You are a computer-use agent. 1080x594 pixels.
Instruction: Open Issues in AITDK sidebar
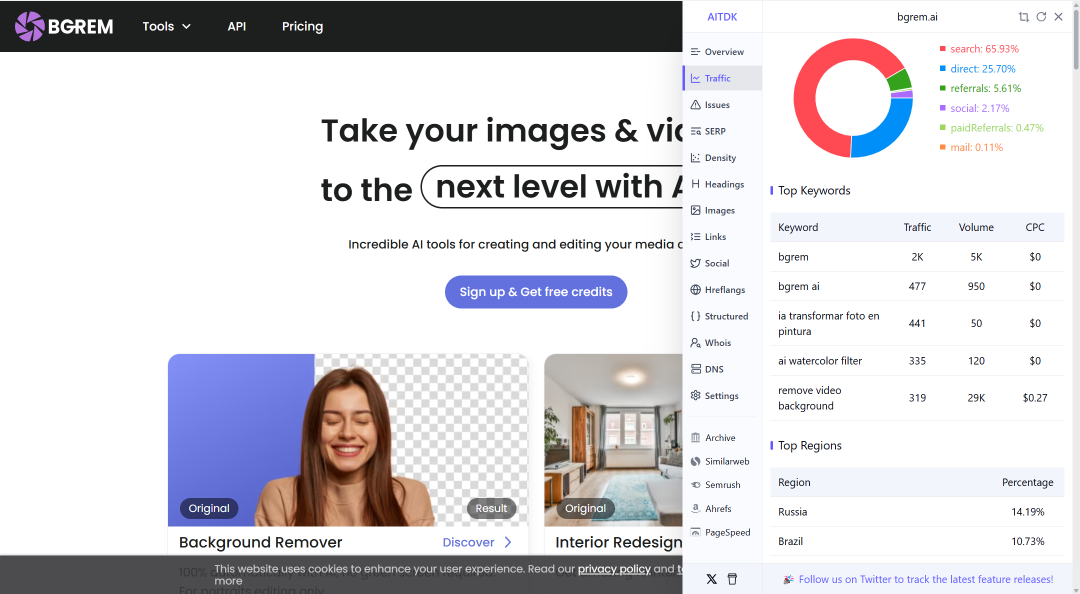coord(722,105)
